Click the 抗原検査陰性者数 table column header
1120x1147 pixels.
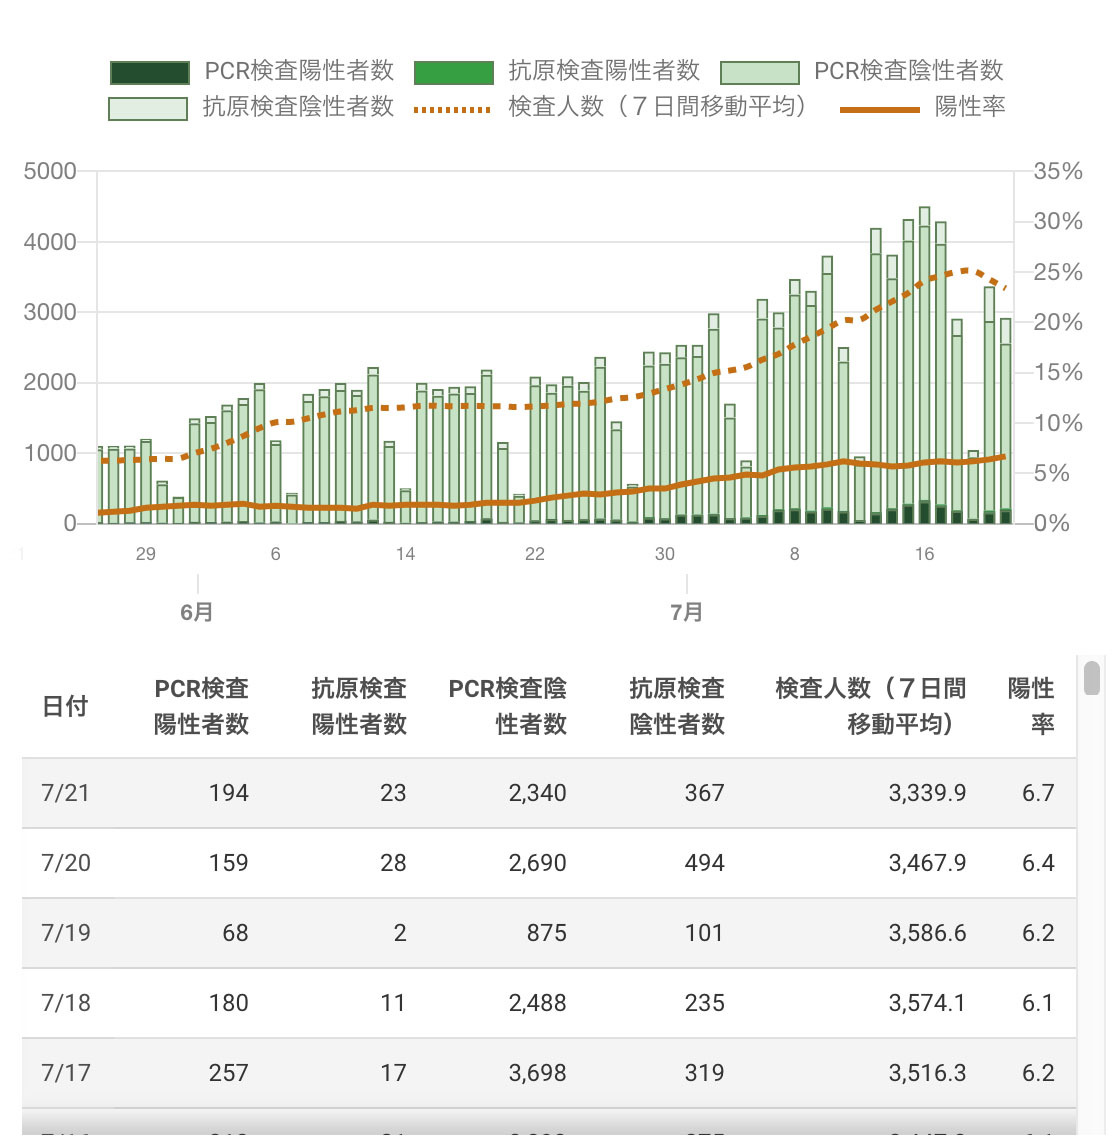677,706
